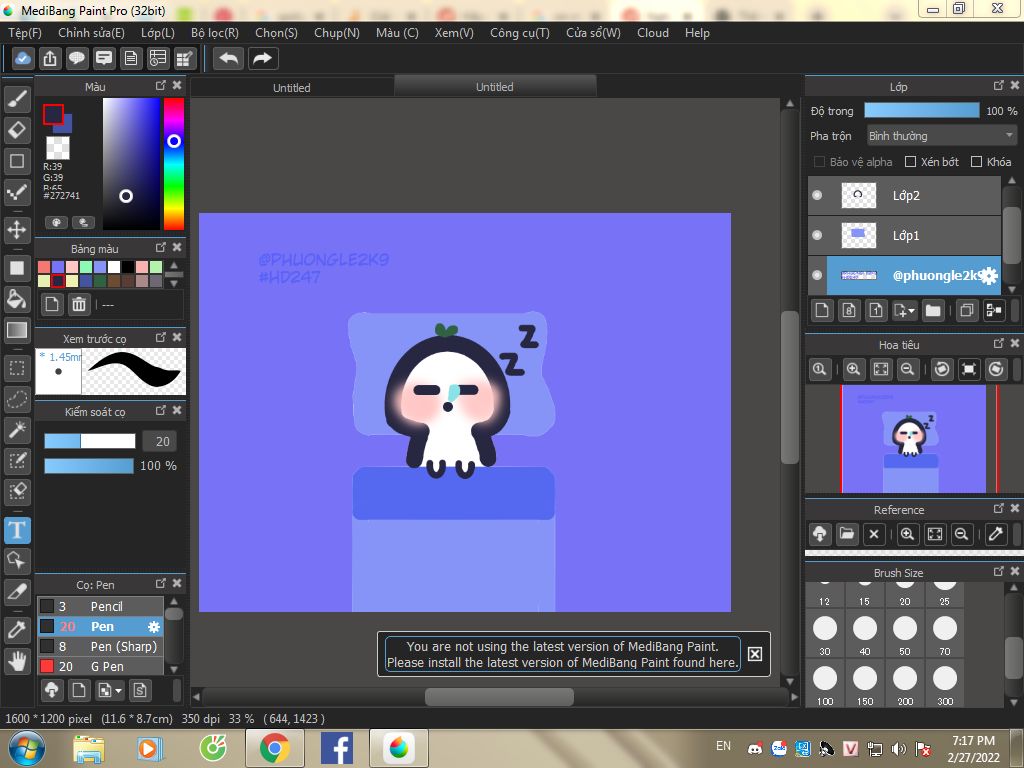Switch to the first Untitled tab
Screen dimensions: 1024x768
[x=291, y=88]
